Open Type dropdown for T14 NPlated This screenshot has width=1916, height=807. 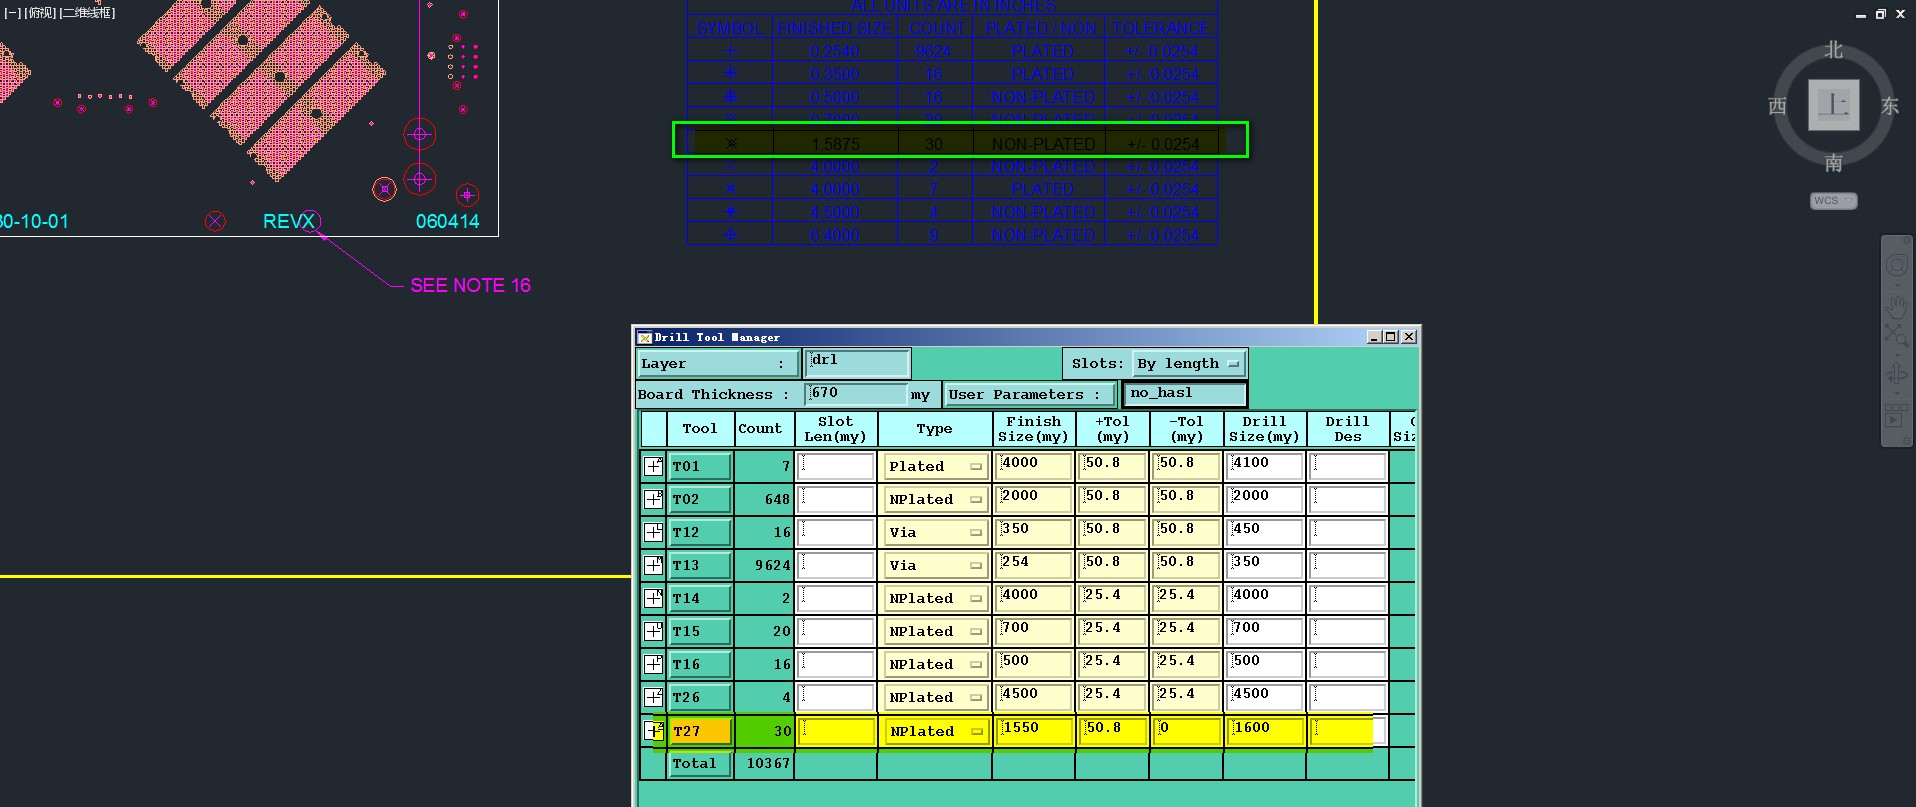(935, 598)
